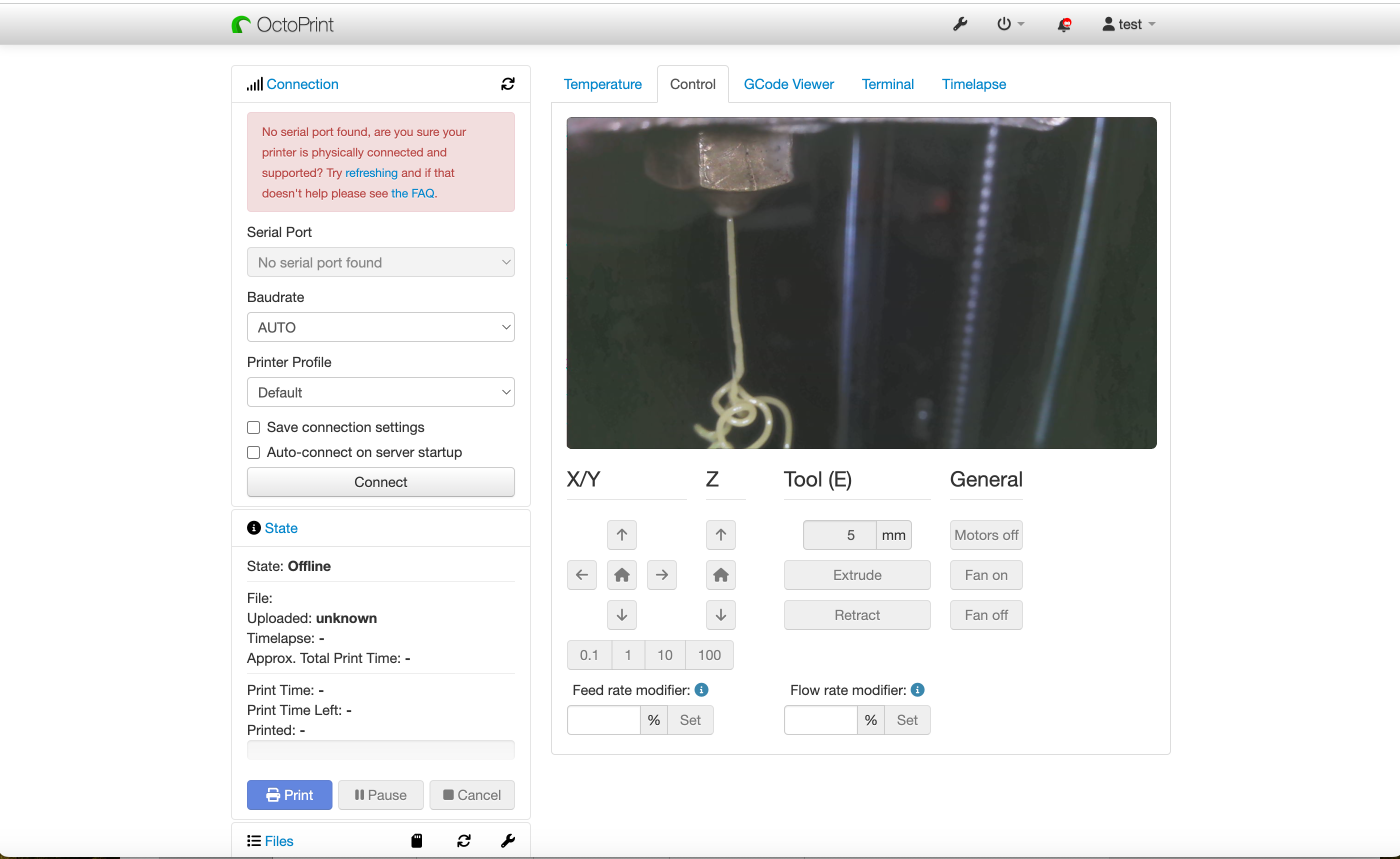Open the GCode Viewer tab
Image resolution: width=1400 pixels, height=859 pixels.
point(789,84)
